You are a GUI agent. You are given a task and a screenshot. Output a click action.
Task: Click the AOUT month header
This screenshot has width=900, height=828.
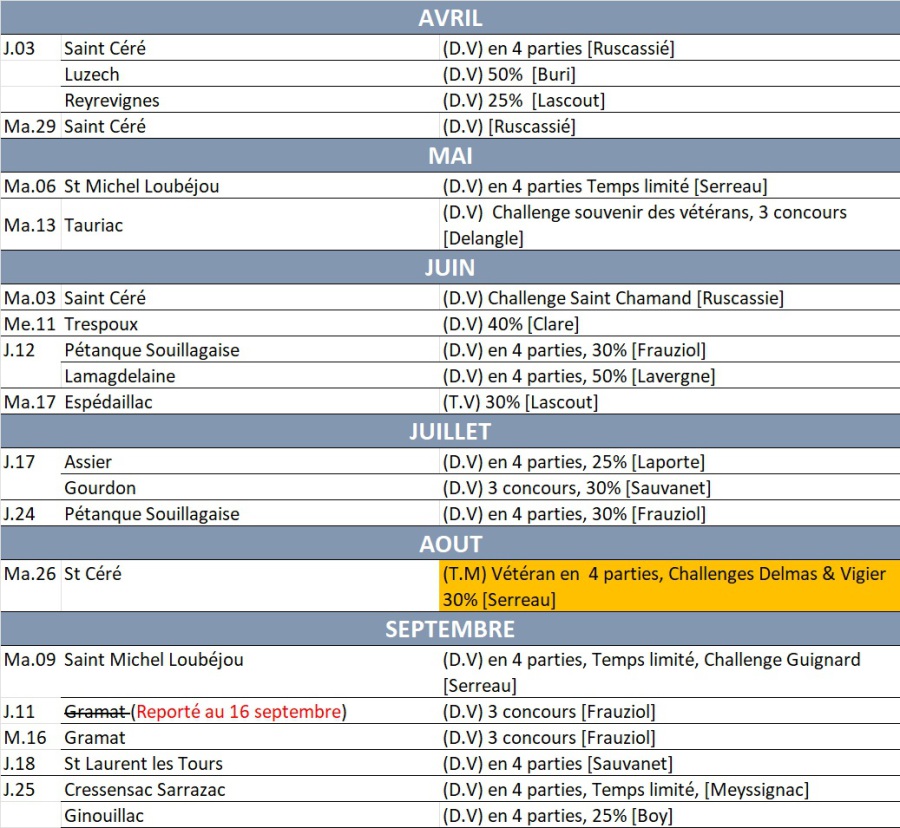[450, 544]
